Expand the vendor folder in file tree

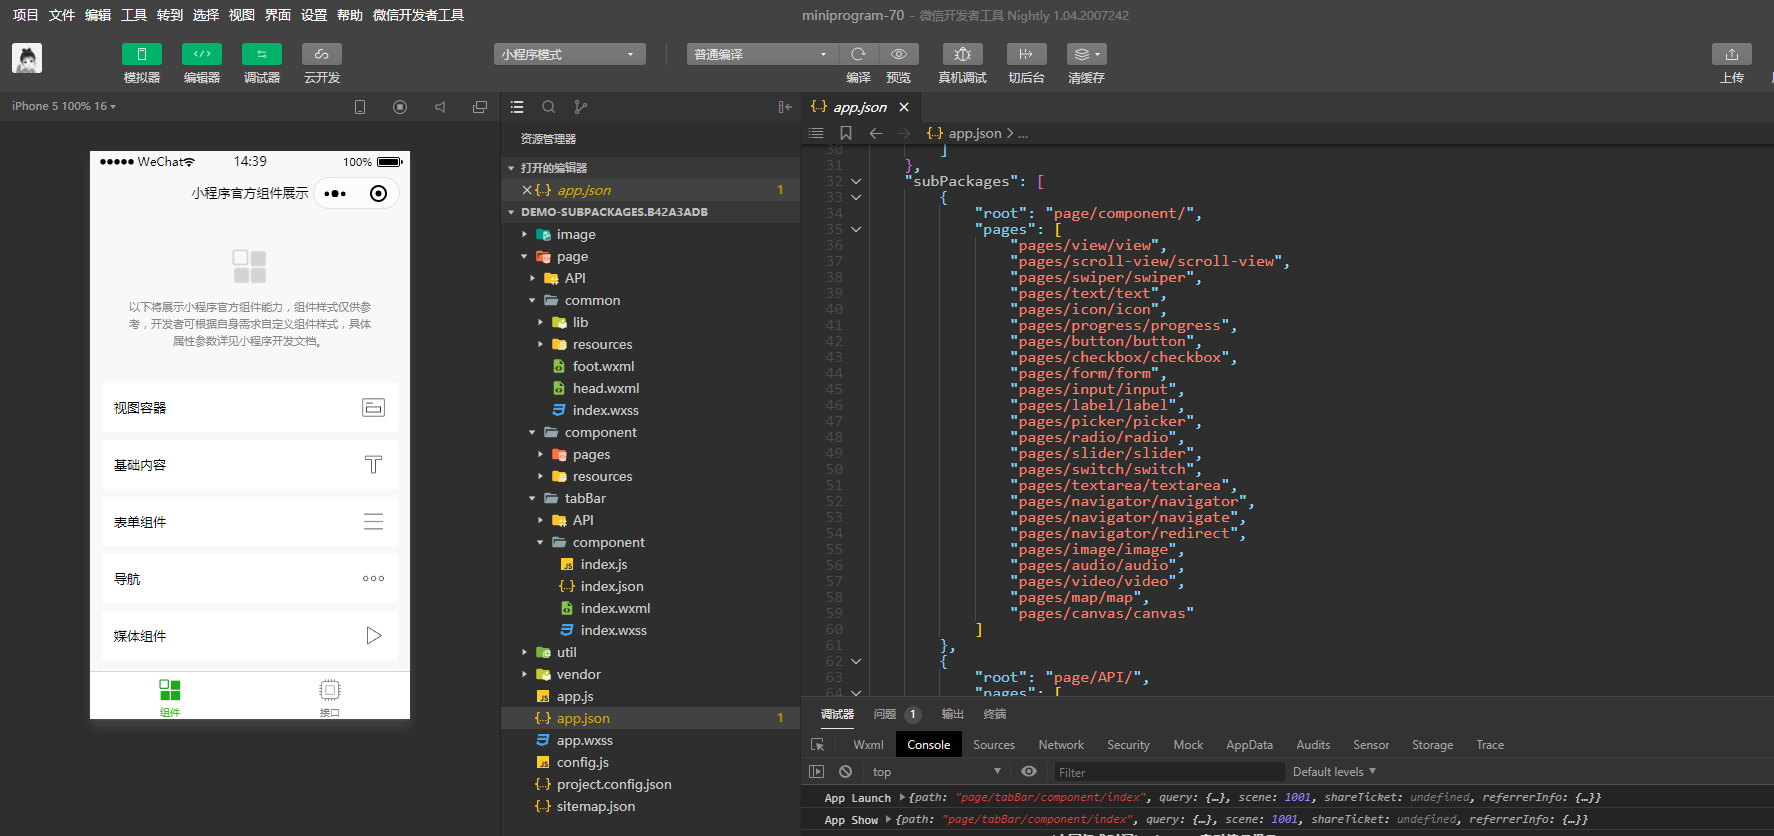[x=578, y=675]
